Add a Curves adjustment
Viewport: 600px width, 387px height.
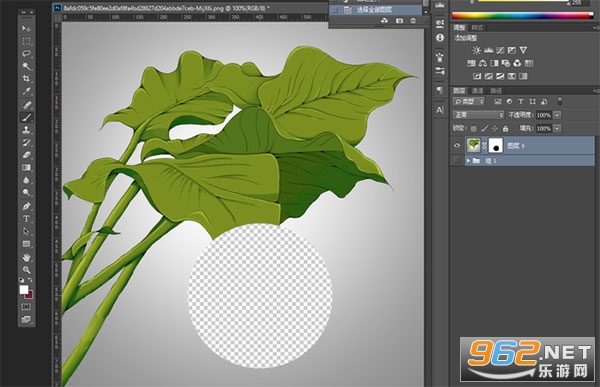pyautogui.click(x=500, y=50)
